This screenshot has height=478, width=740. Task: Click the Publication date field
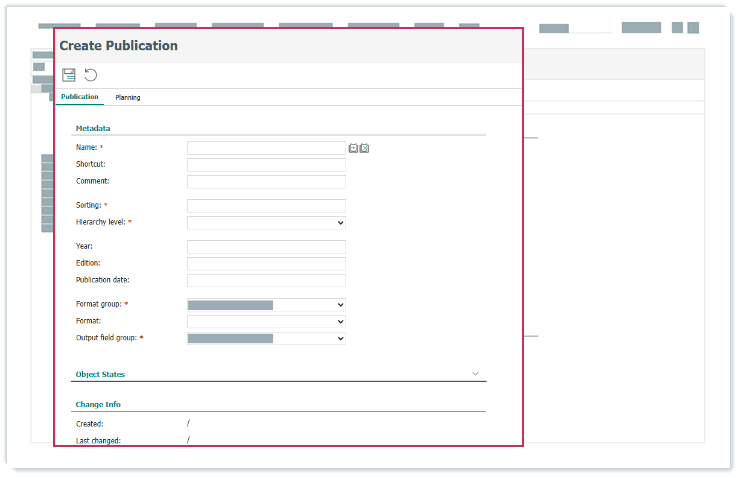tap(266, 280)
